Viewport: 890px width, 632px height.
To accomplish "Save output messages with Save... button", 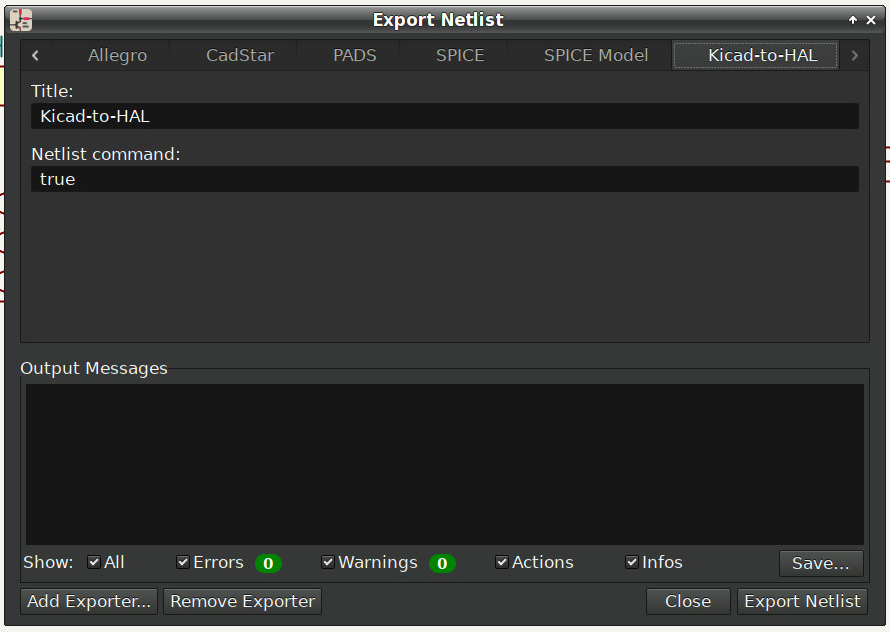I will point(821,563).
